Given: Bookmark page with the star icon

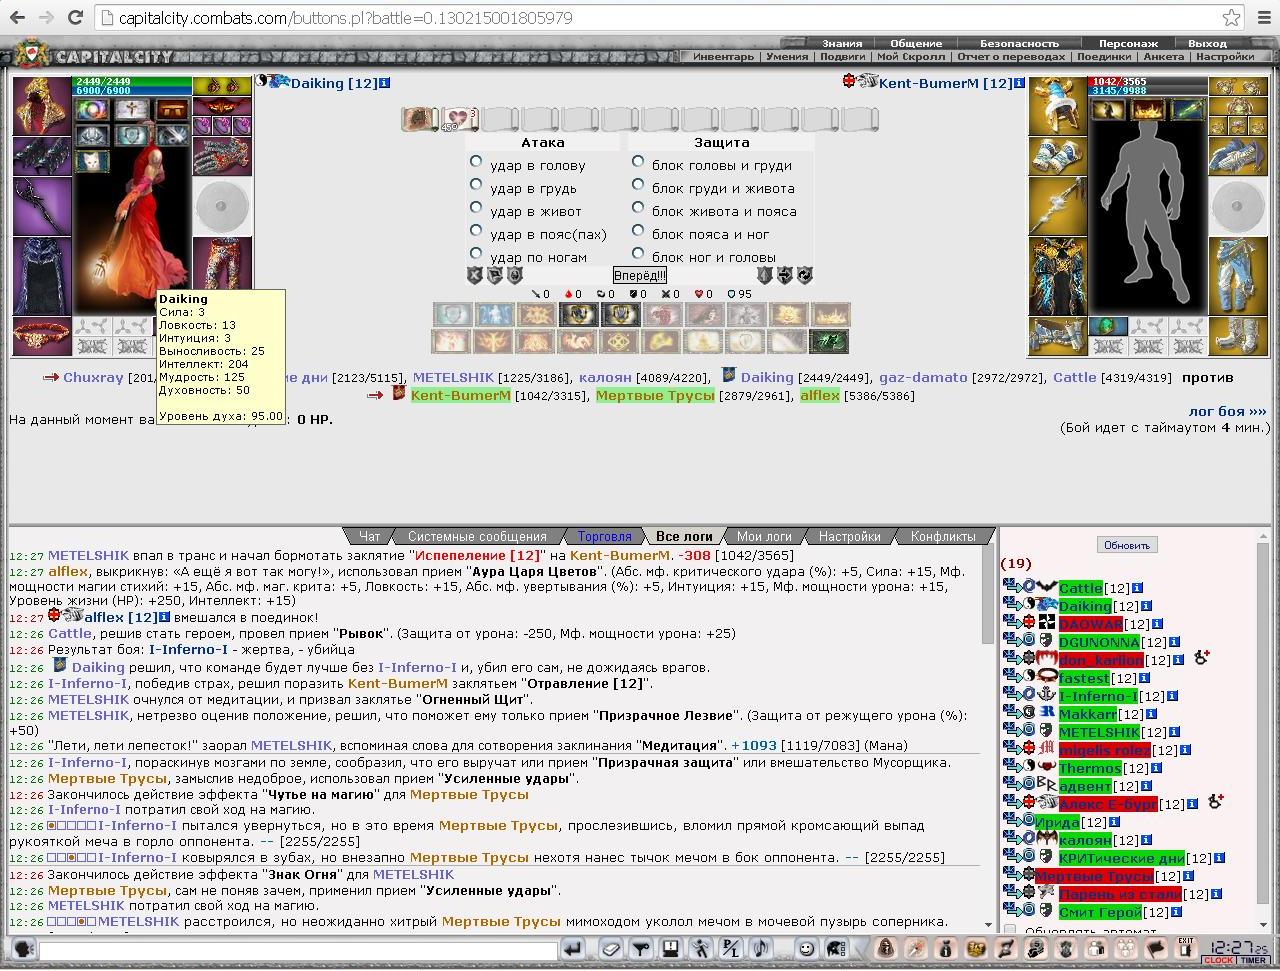Looking at the screenshot, I should [1231, 17].
